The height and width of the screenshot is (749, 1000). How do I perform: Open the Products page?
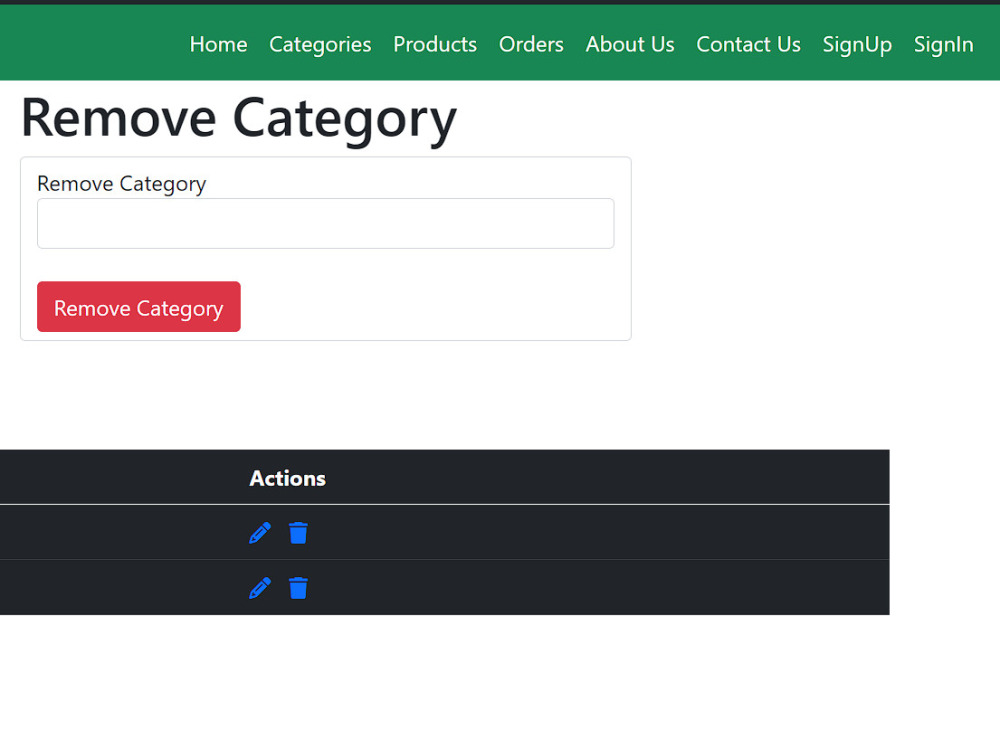[435, 44]
